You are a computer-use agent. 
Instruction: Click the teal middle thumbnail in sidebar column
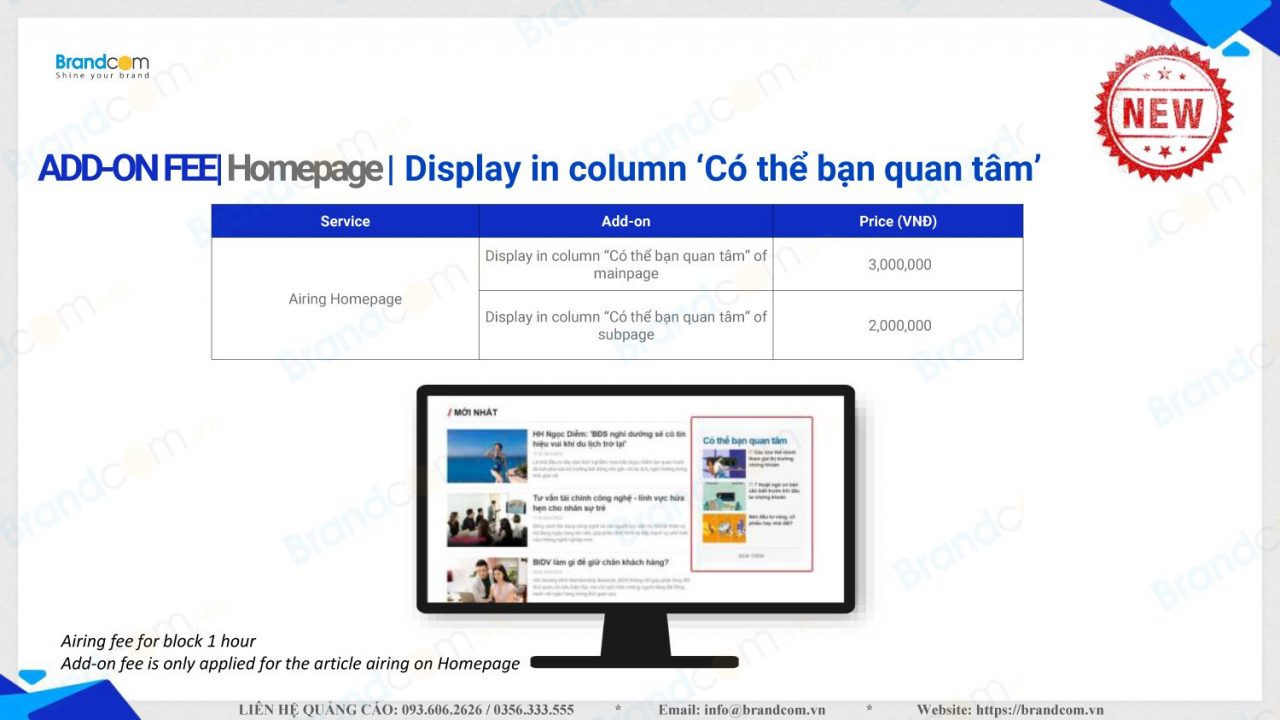coord(724,495)
